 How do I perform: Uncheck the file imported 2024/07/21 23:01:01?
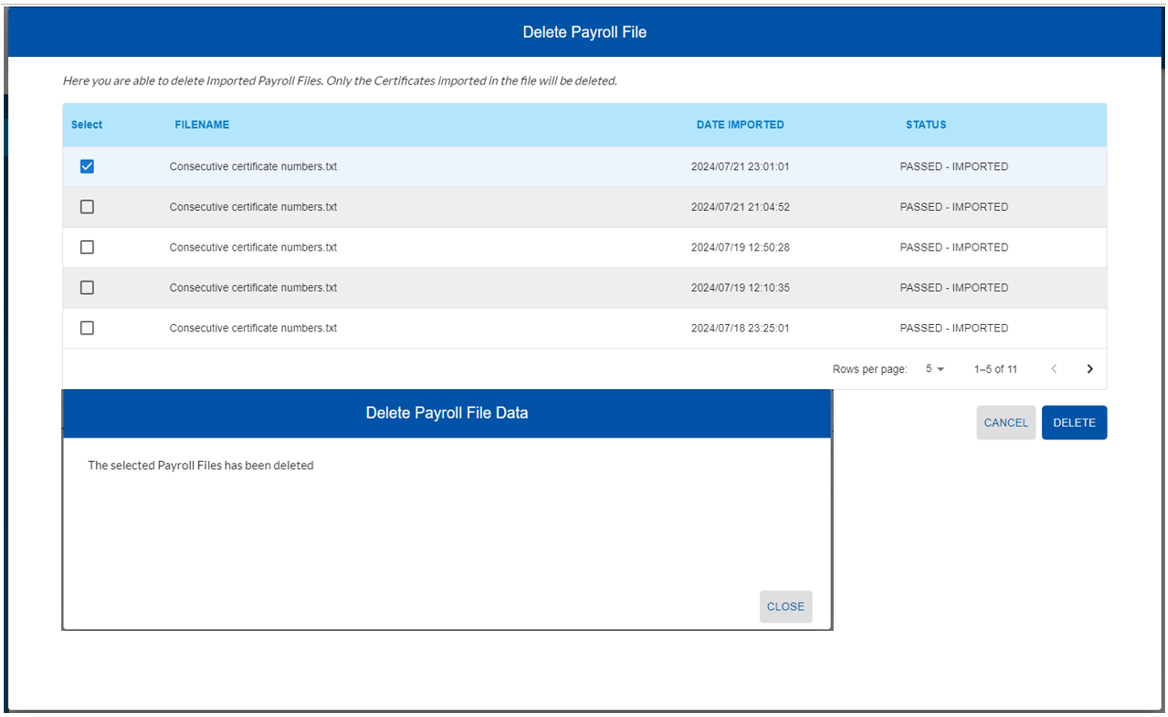tap(87, 167)
